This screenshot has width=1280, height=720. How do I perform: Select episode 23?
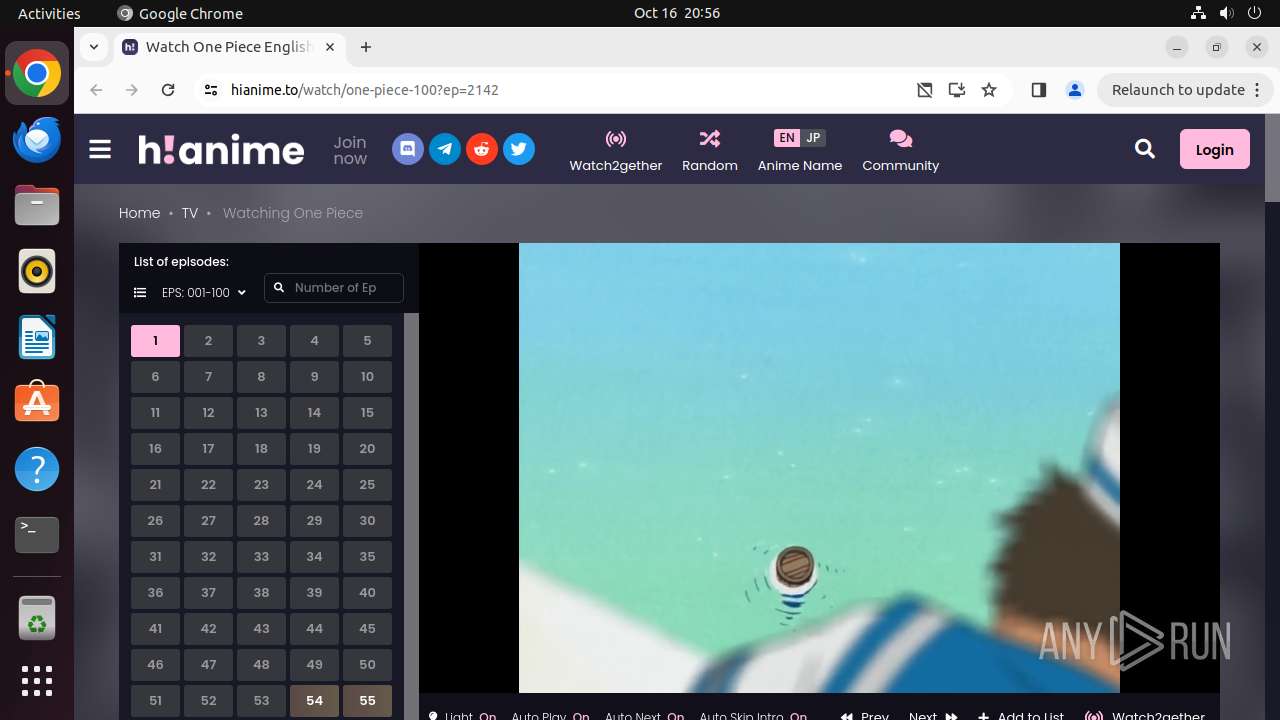tap(261, 485)
